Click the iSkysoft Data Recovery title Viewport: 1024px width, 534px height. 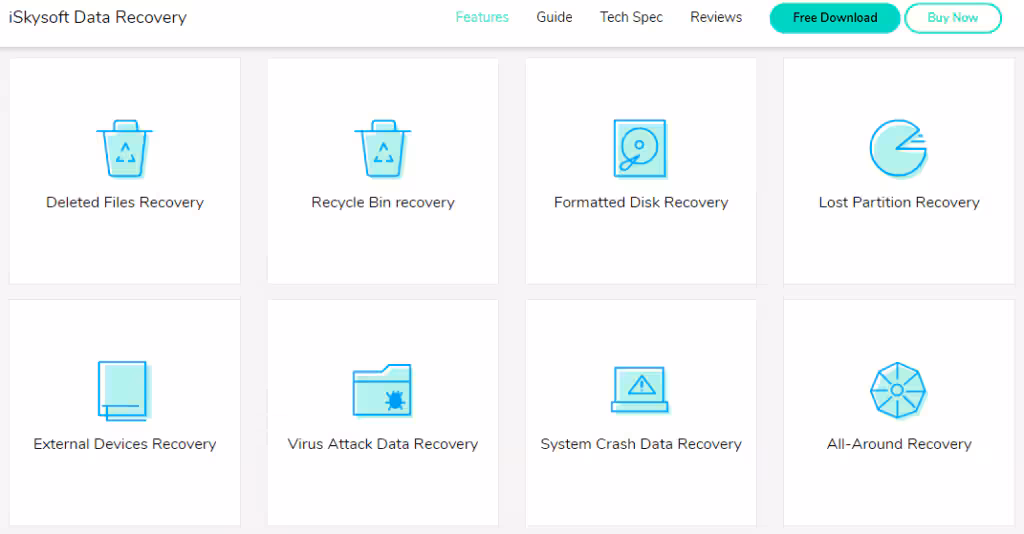pyautogui.click(x=98, y=18)
